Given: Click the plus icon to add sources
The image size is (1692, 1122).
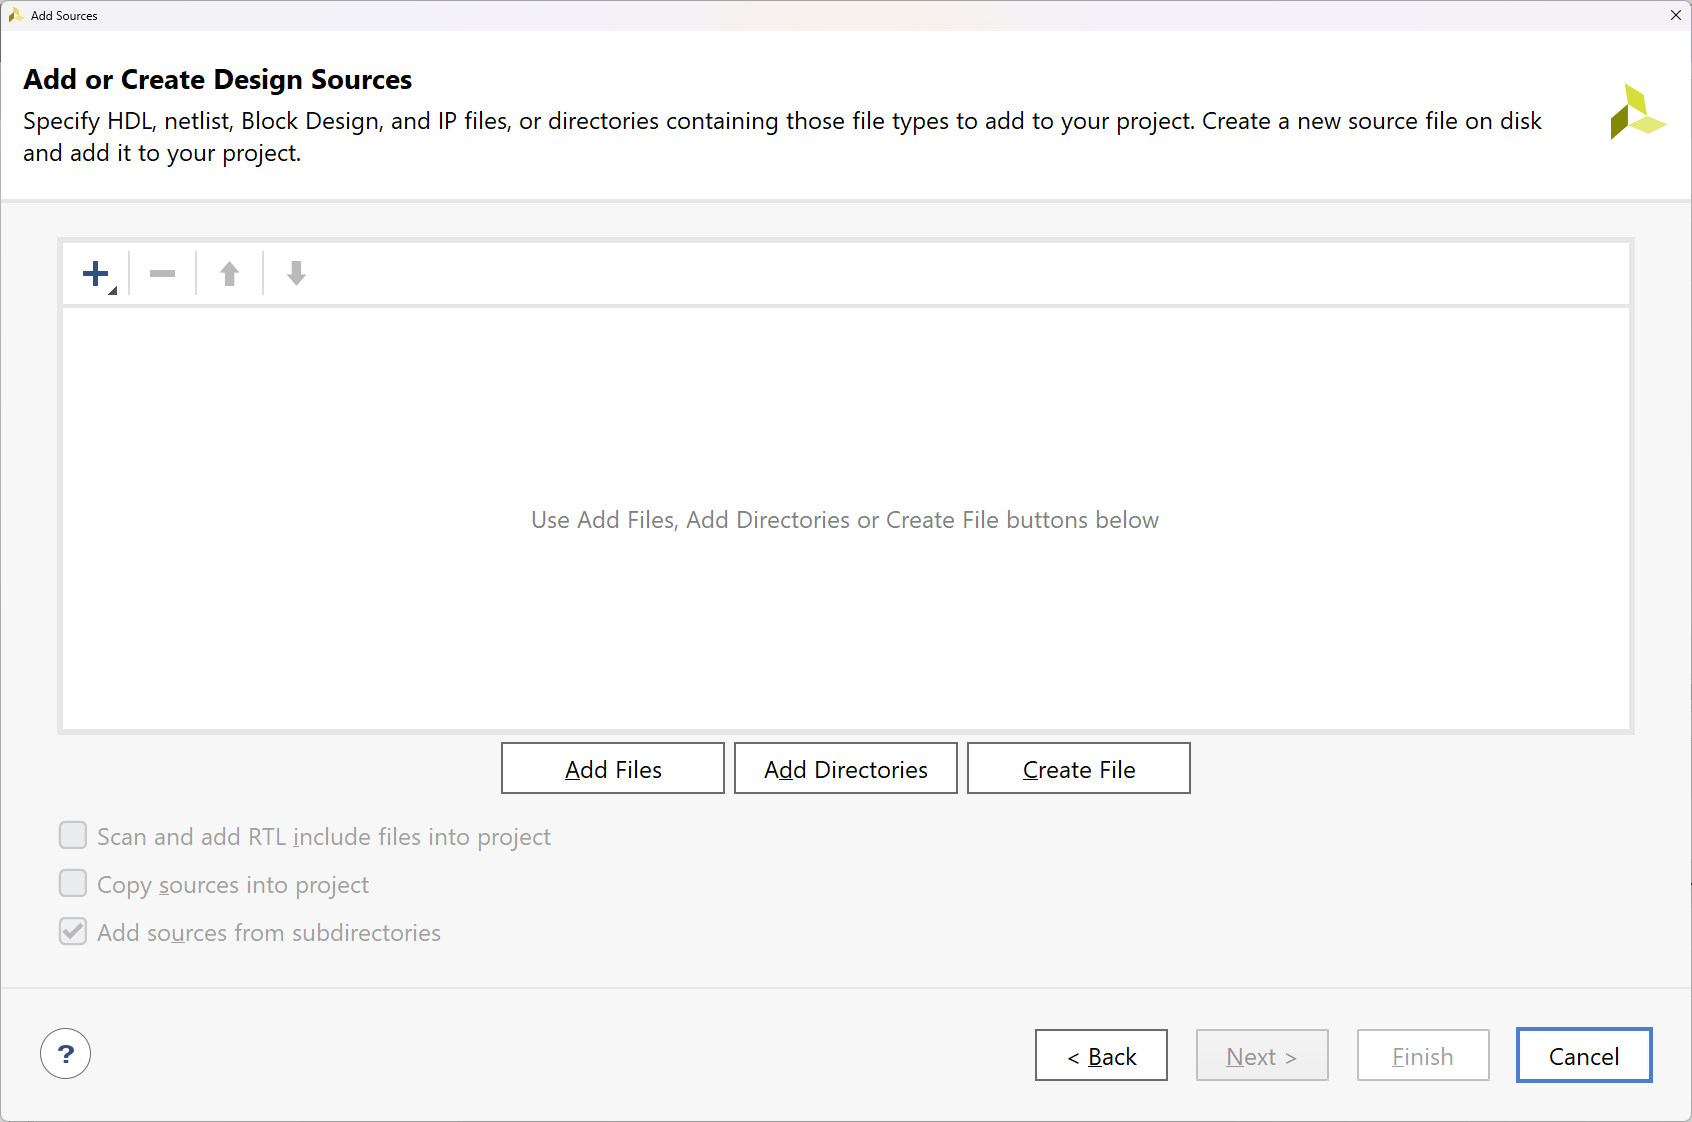Looking at the screenshot, I should [95, 272].
